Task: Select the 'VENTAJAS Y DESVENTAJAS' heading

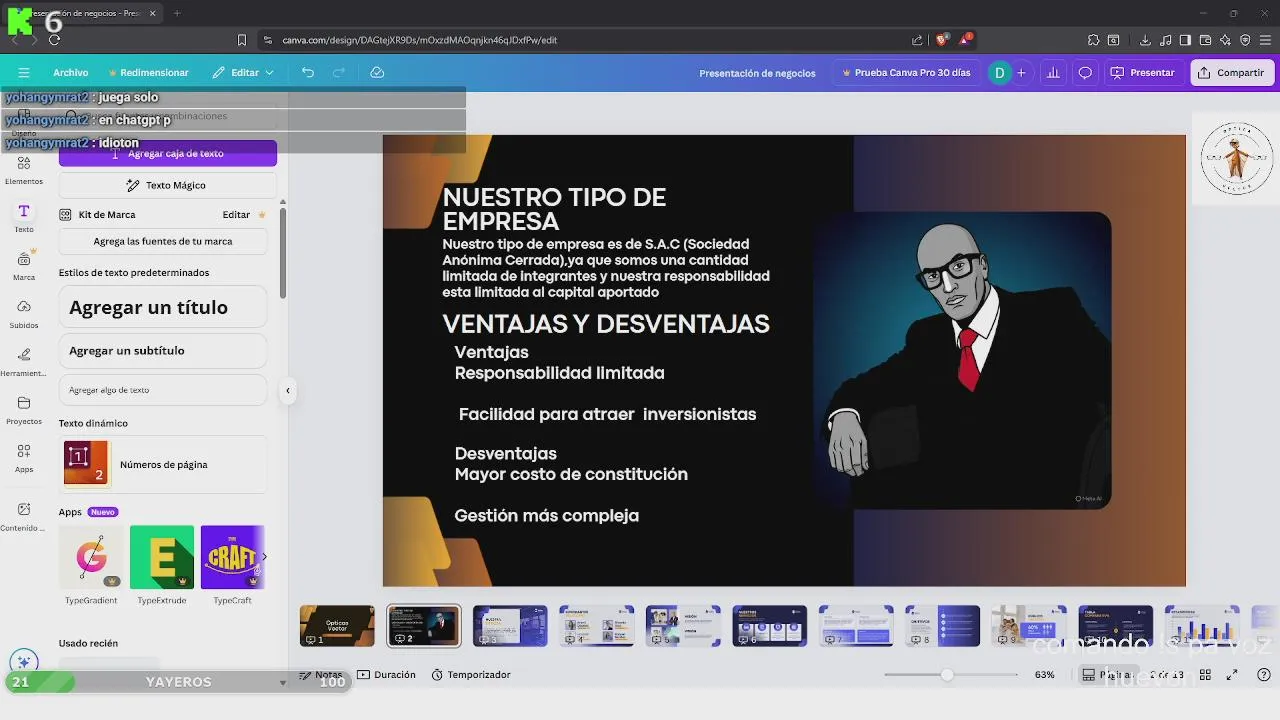Action: coord(606,324)
